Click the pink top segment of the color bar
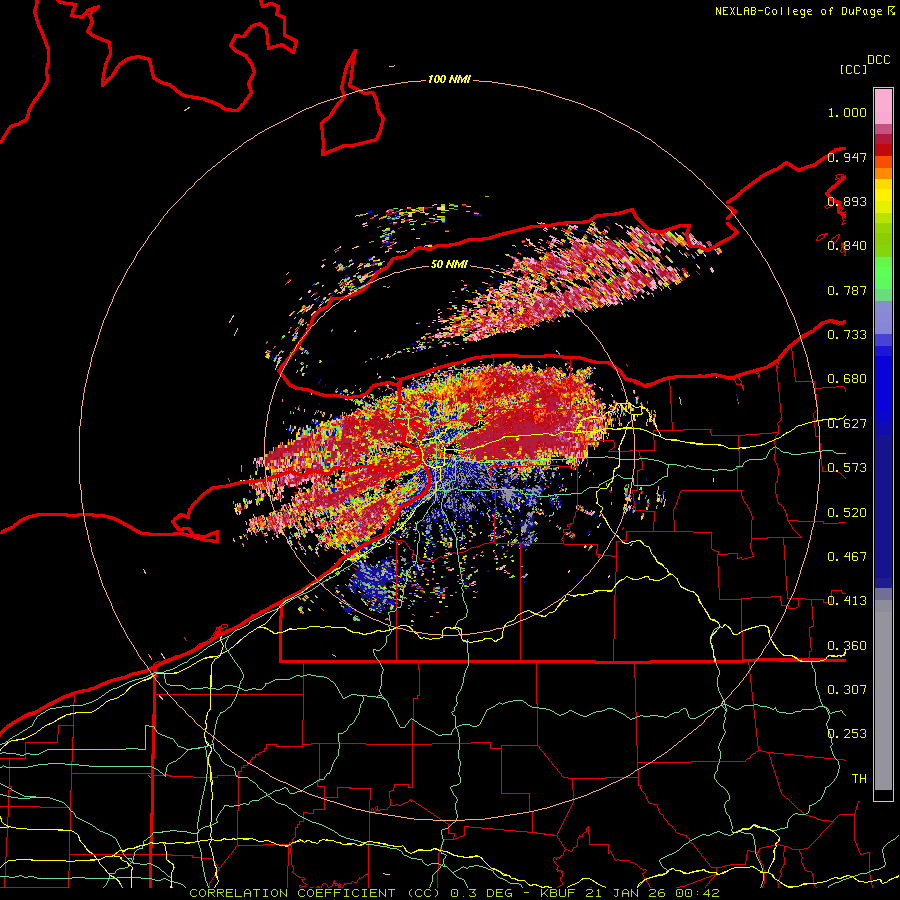Viewport: 900px width, 900px height. 883,106
